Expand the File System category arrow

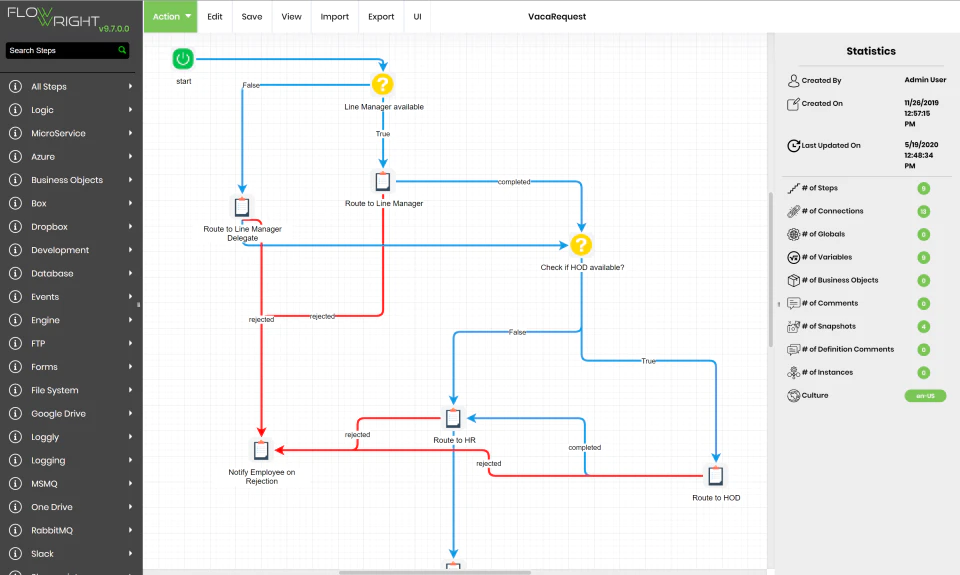click(x=130, y=390)
